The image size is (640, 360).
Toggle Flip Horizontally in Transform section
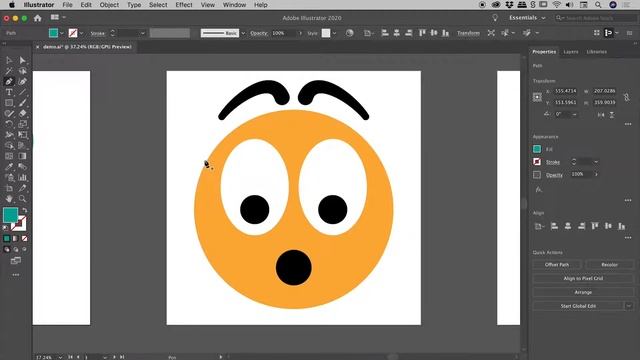601,115
